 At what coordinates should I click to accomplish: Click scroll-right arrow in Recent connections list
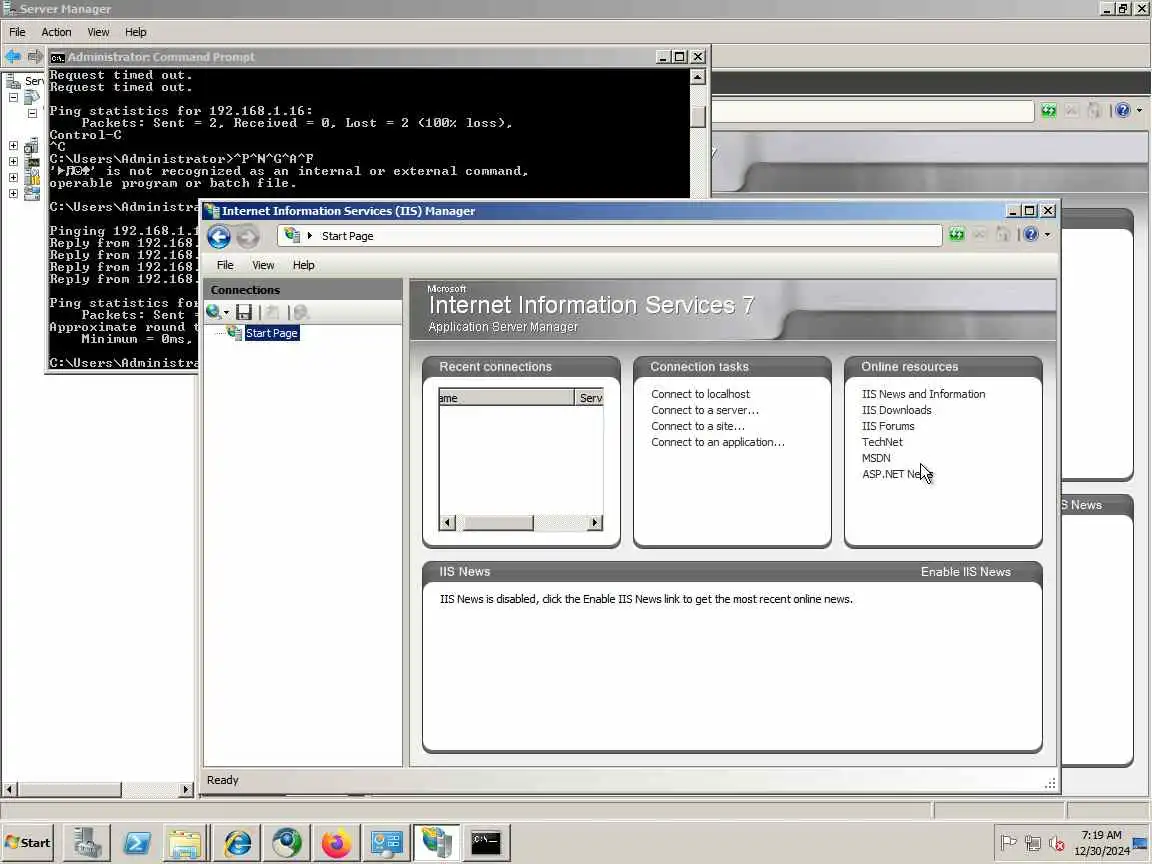click(x=595, y=523)
